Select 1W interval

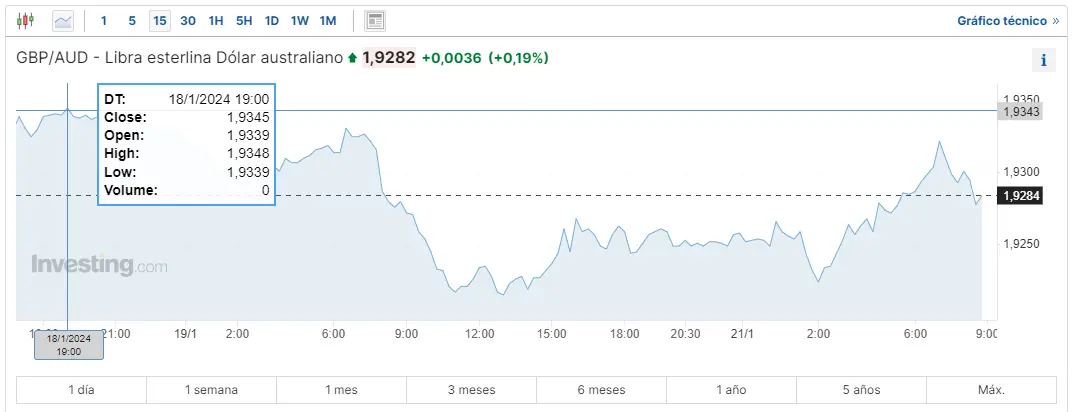[300, 21]
